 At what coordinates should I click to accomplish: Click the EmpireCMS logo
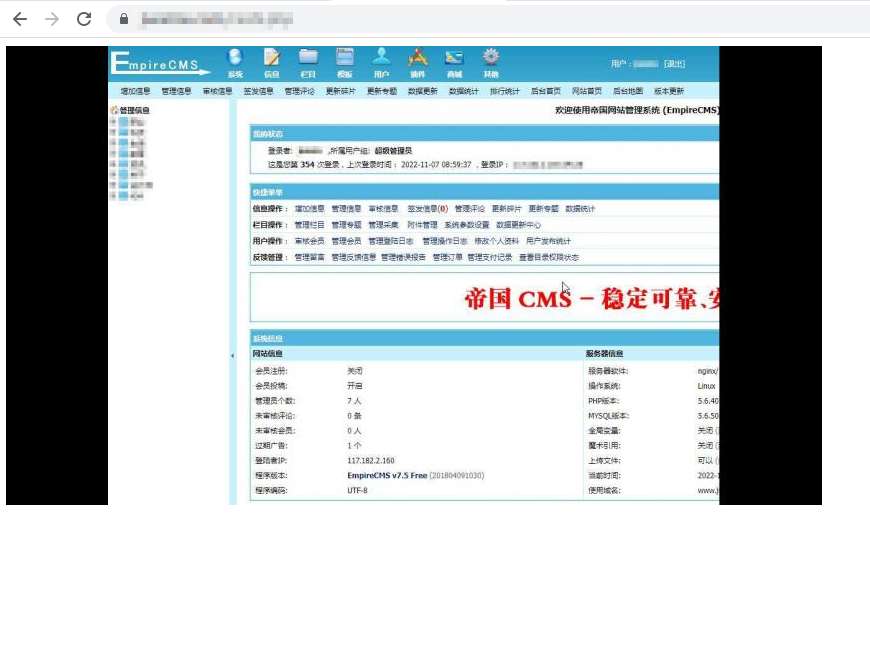[x=160, y=63]
